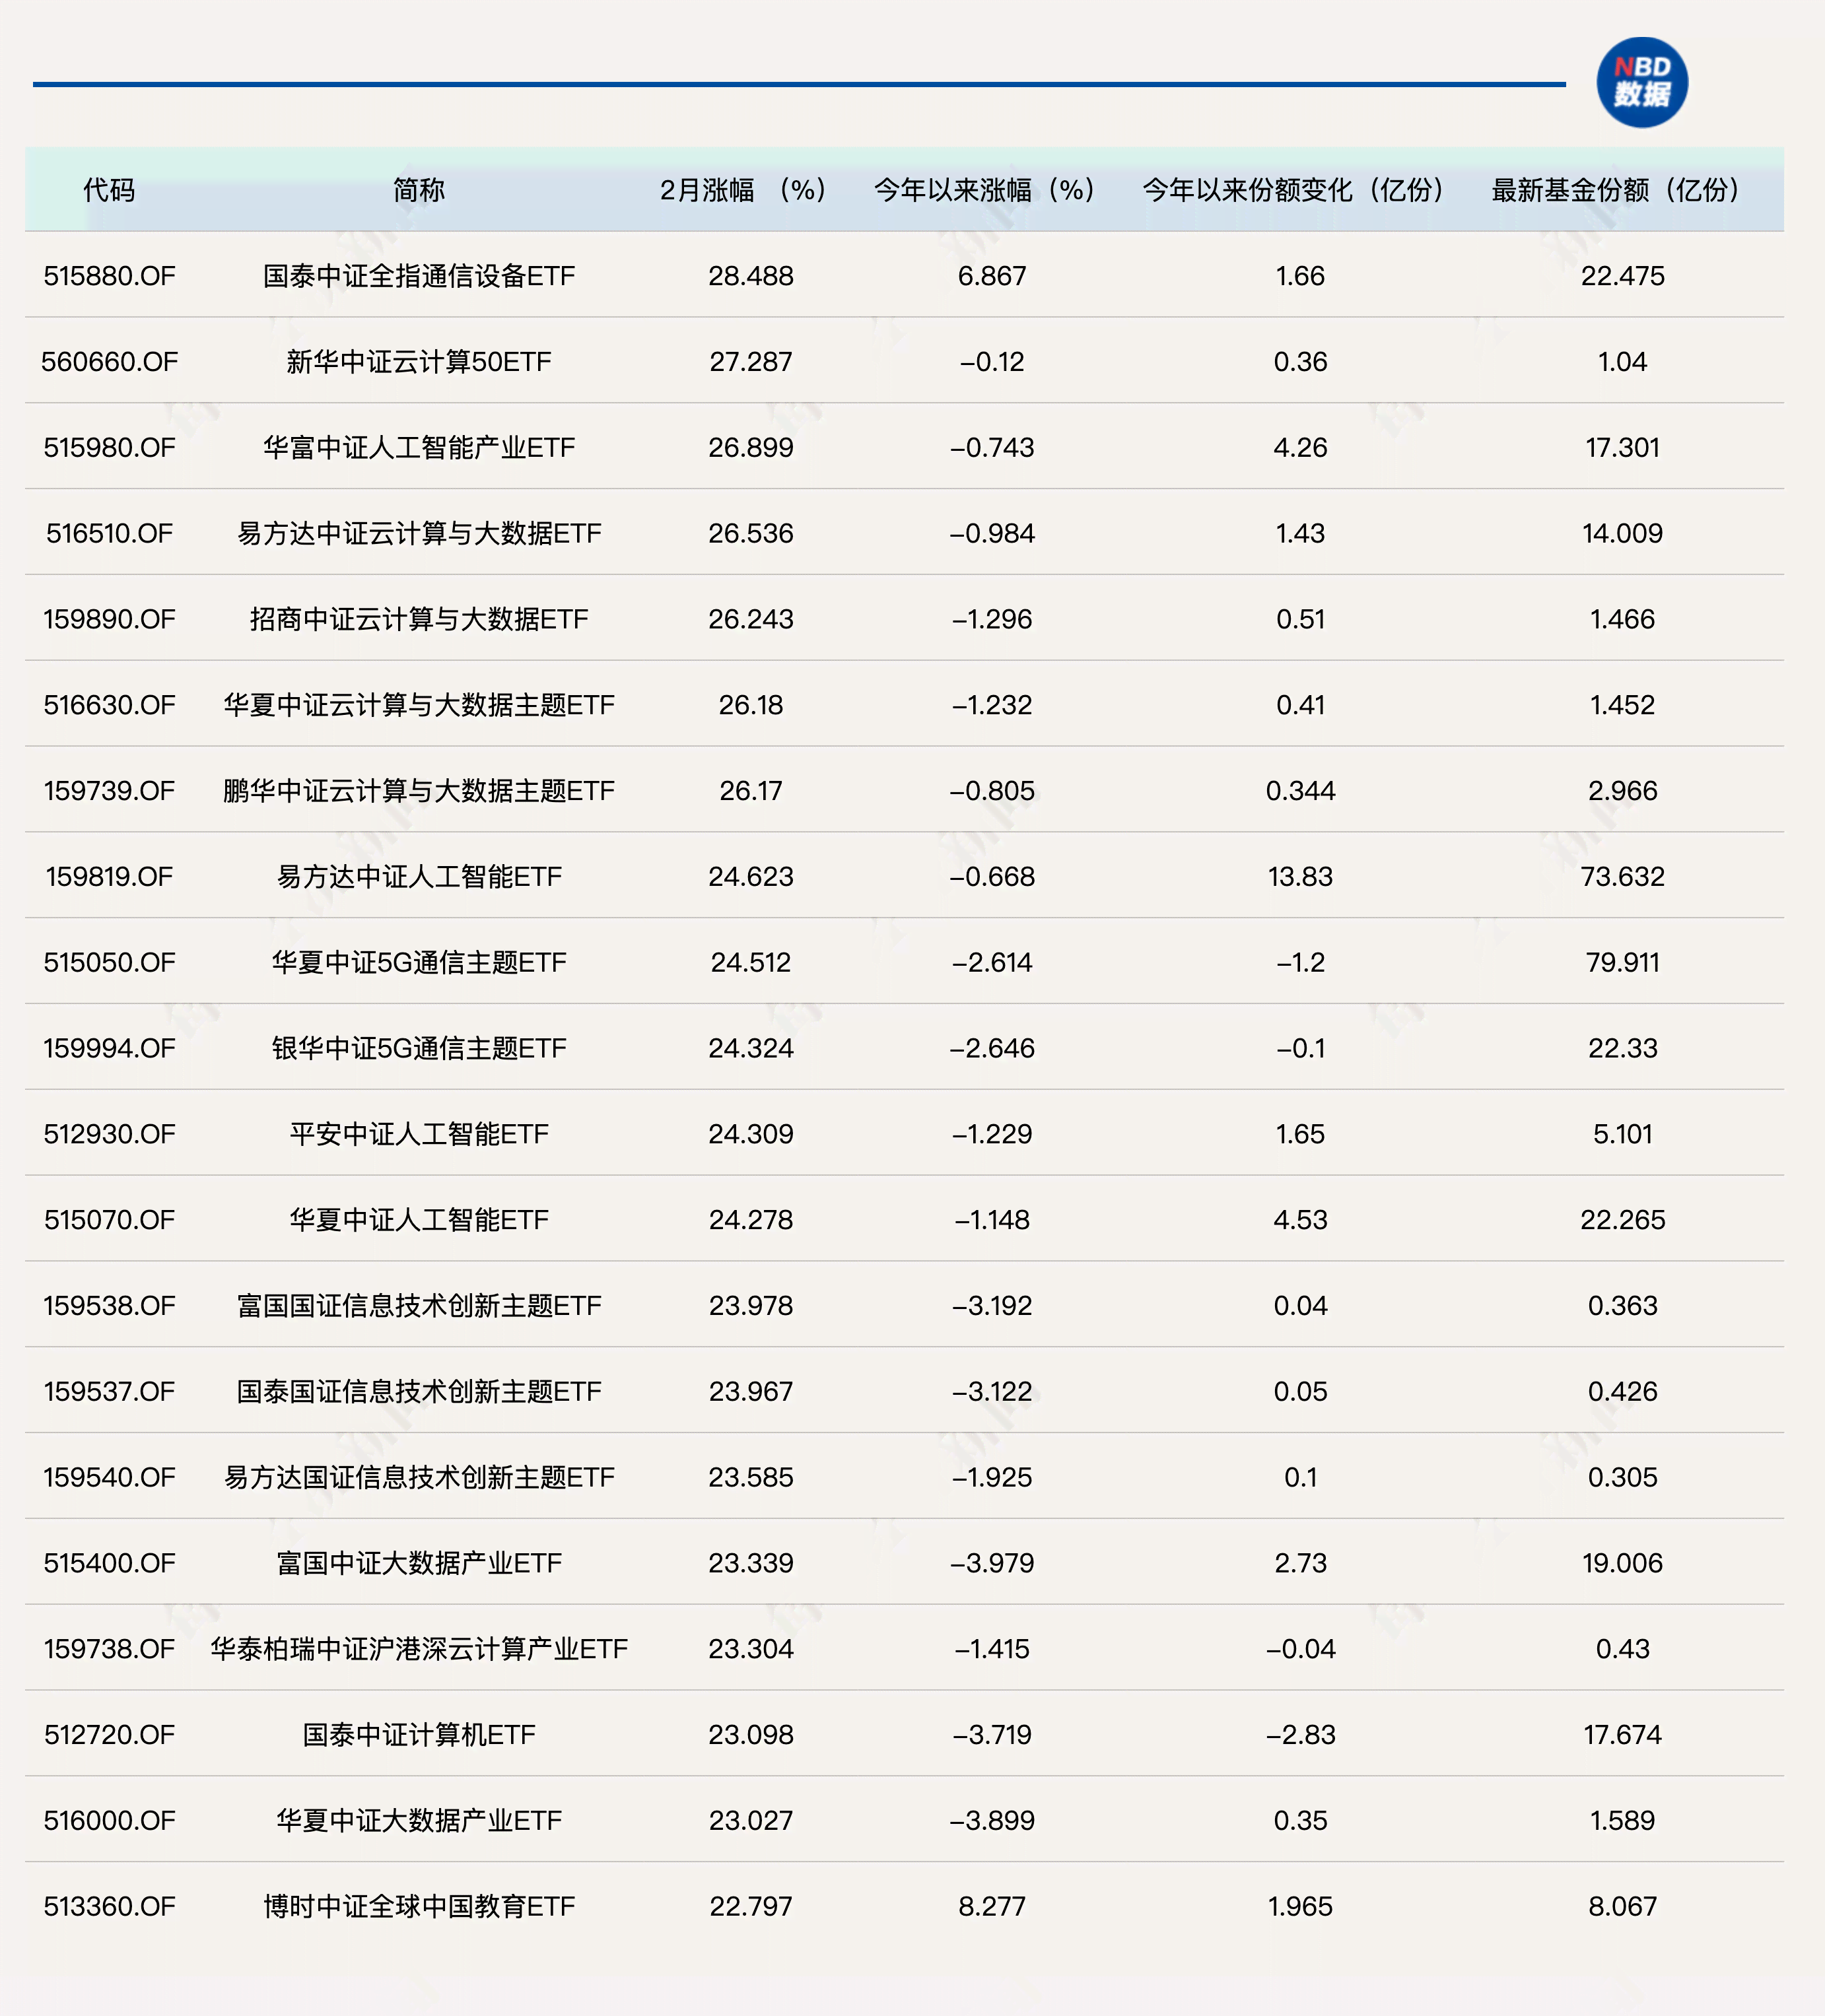Screen dimensions: 1825x2016
Task: Click value 28.488 in 2月涨幅
Action: [x=751, y=276]
